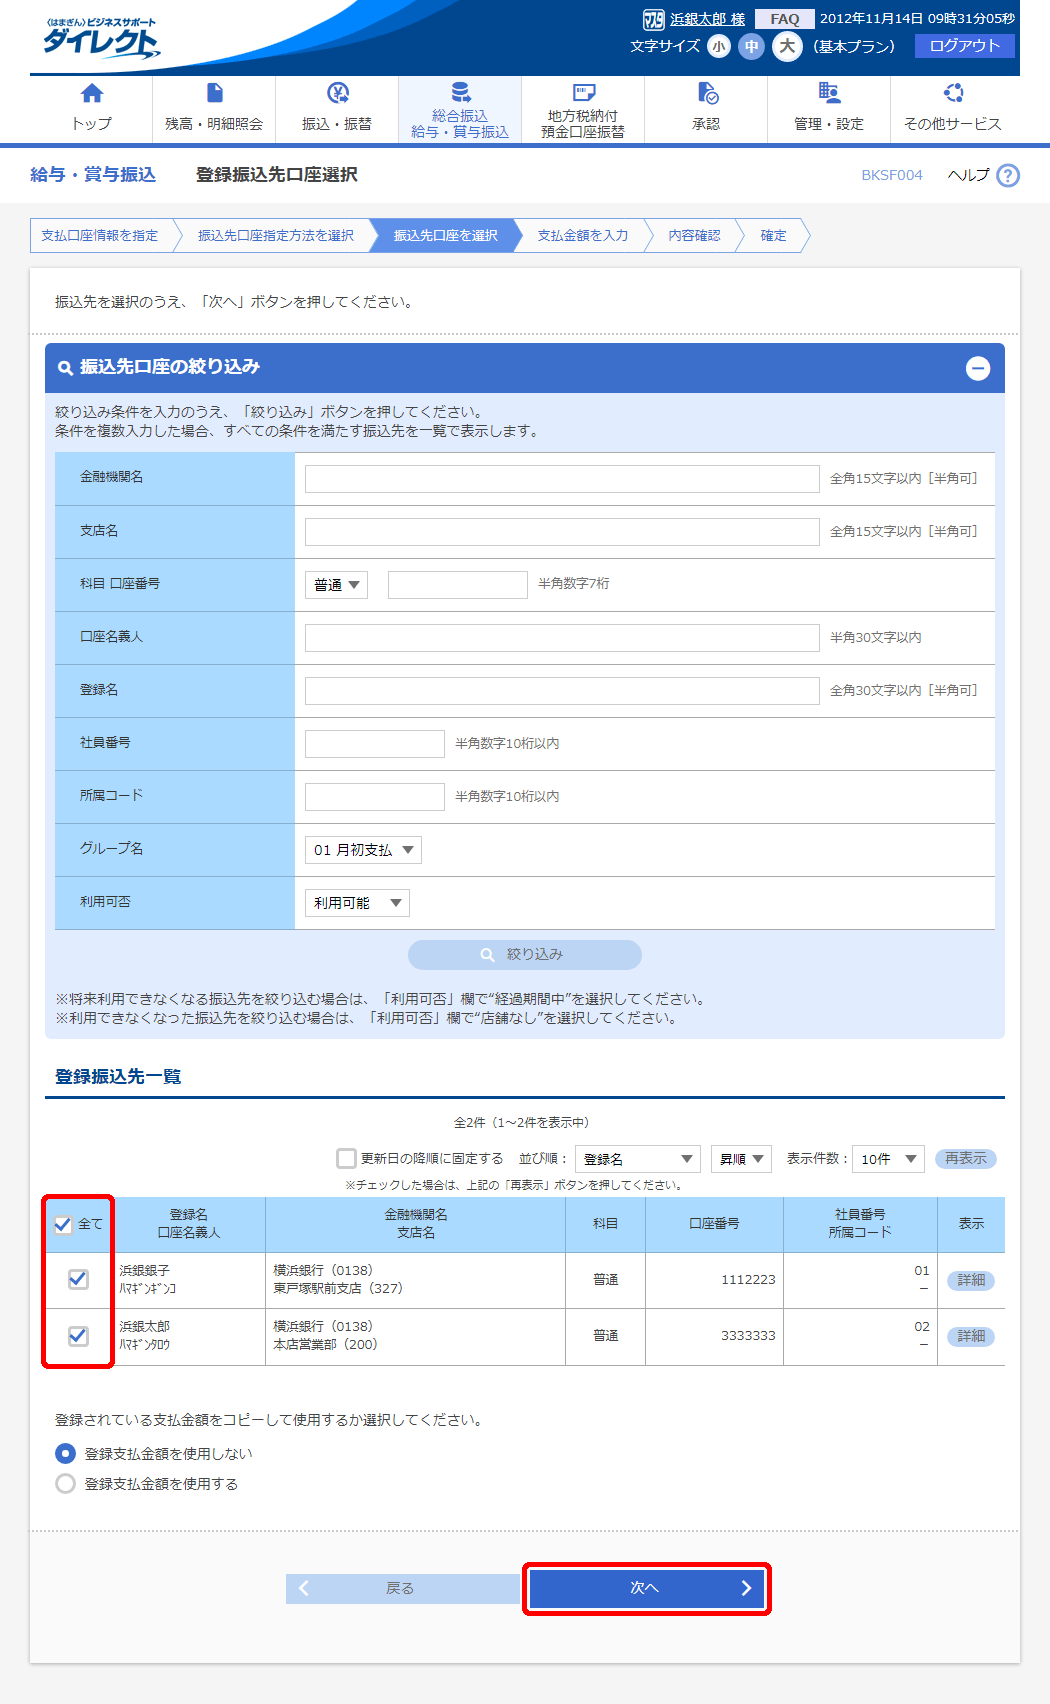This screenshot has width=1050, height=1704.
Task: Go to the 総合振込 給与・賞与振込 menu
Action: [x=460, y=110]
